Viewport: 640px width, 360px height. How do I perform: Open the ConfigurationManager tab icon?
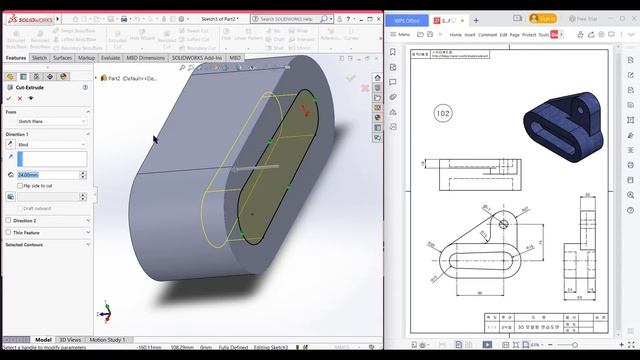(36, 77)
